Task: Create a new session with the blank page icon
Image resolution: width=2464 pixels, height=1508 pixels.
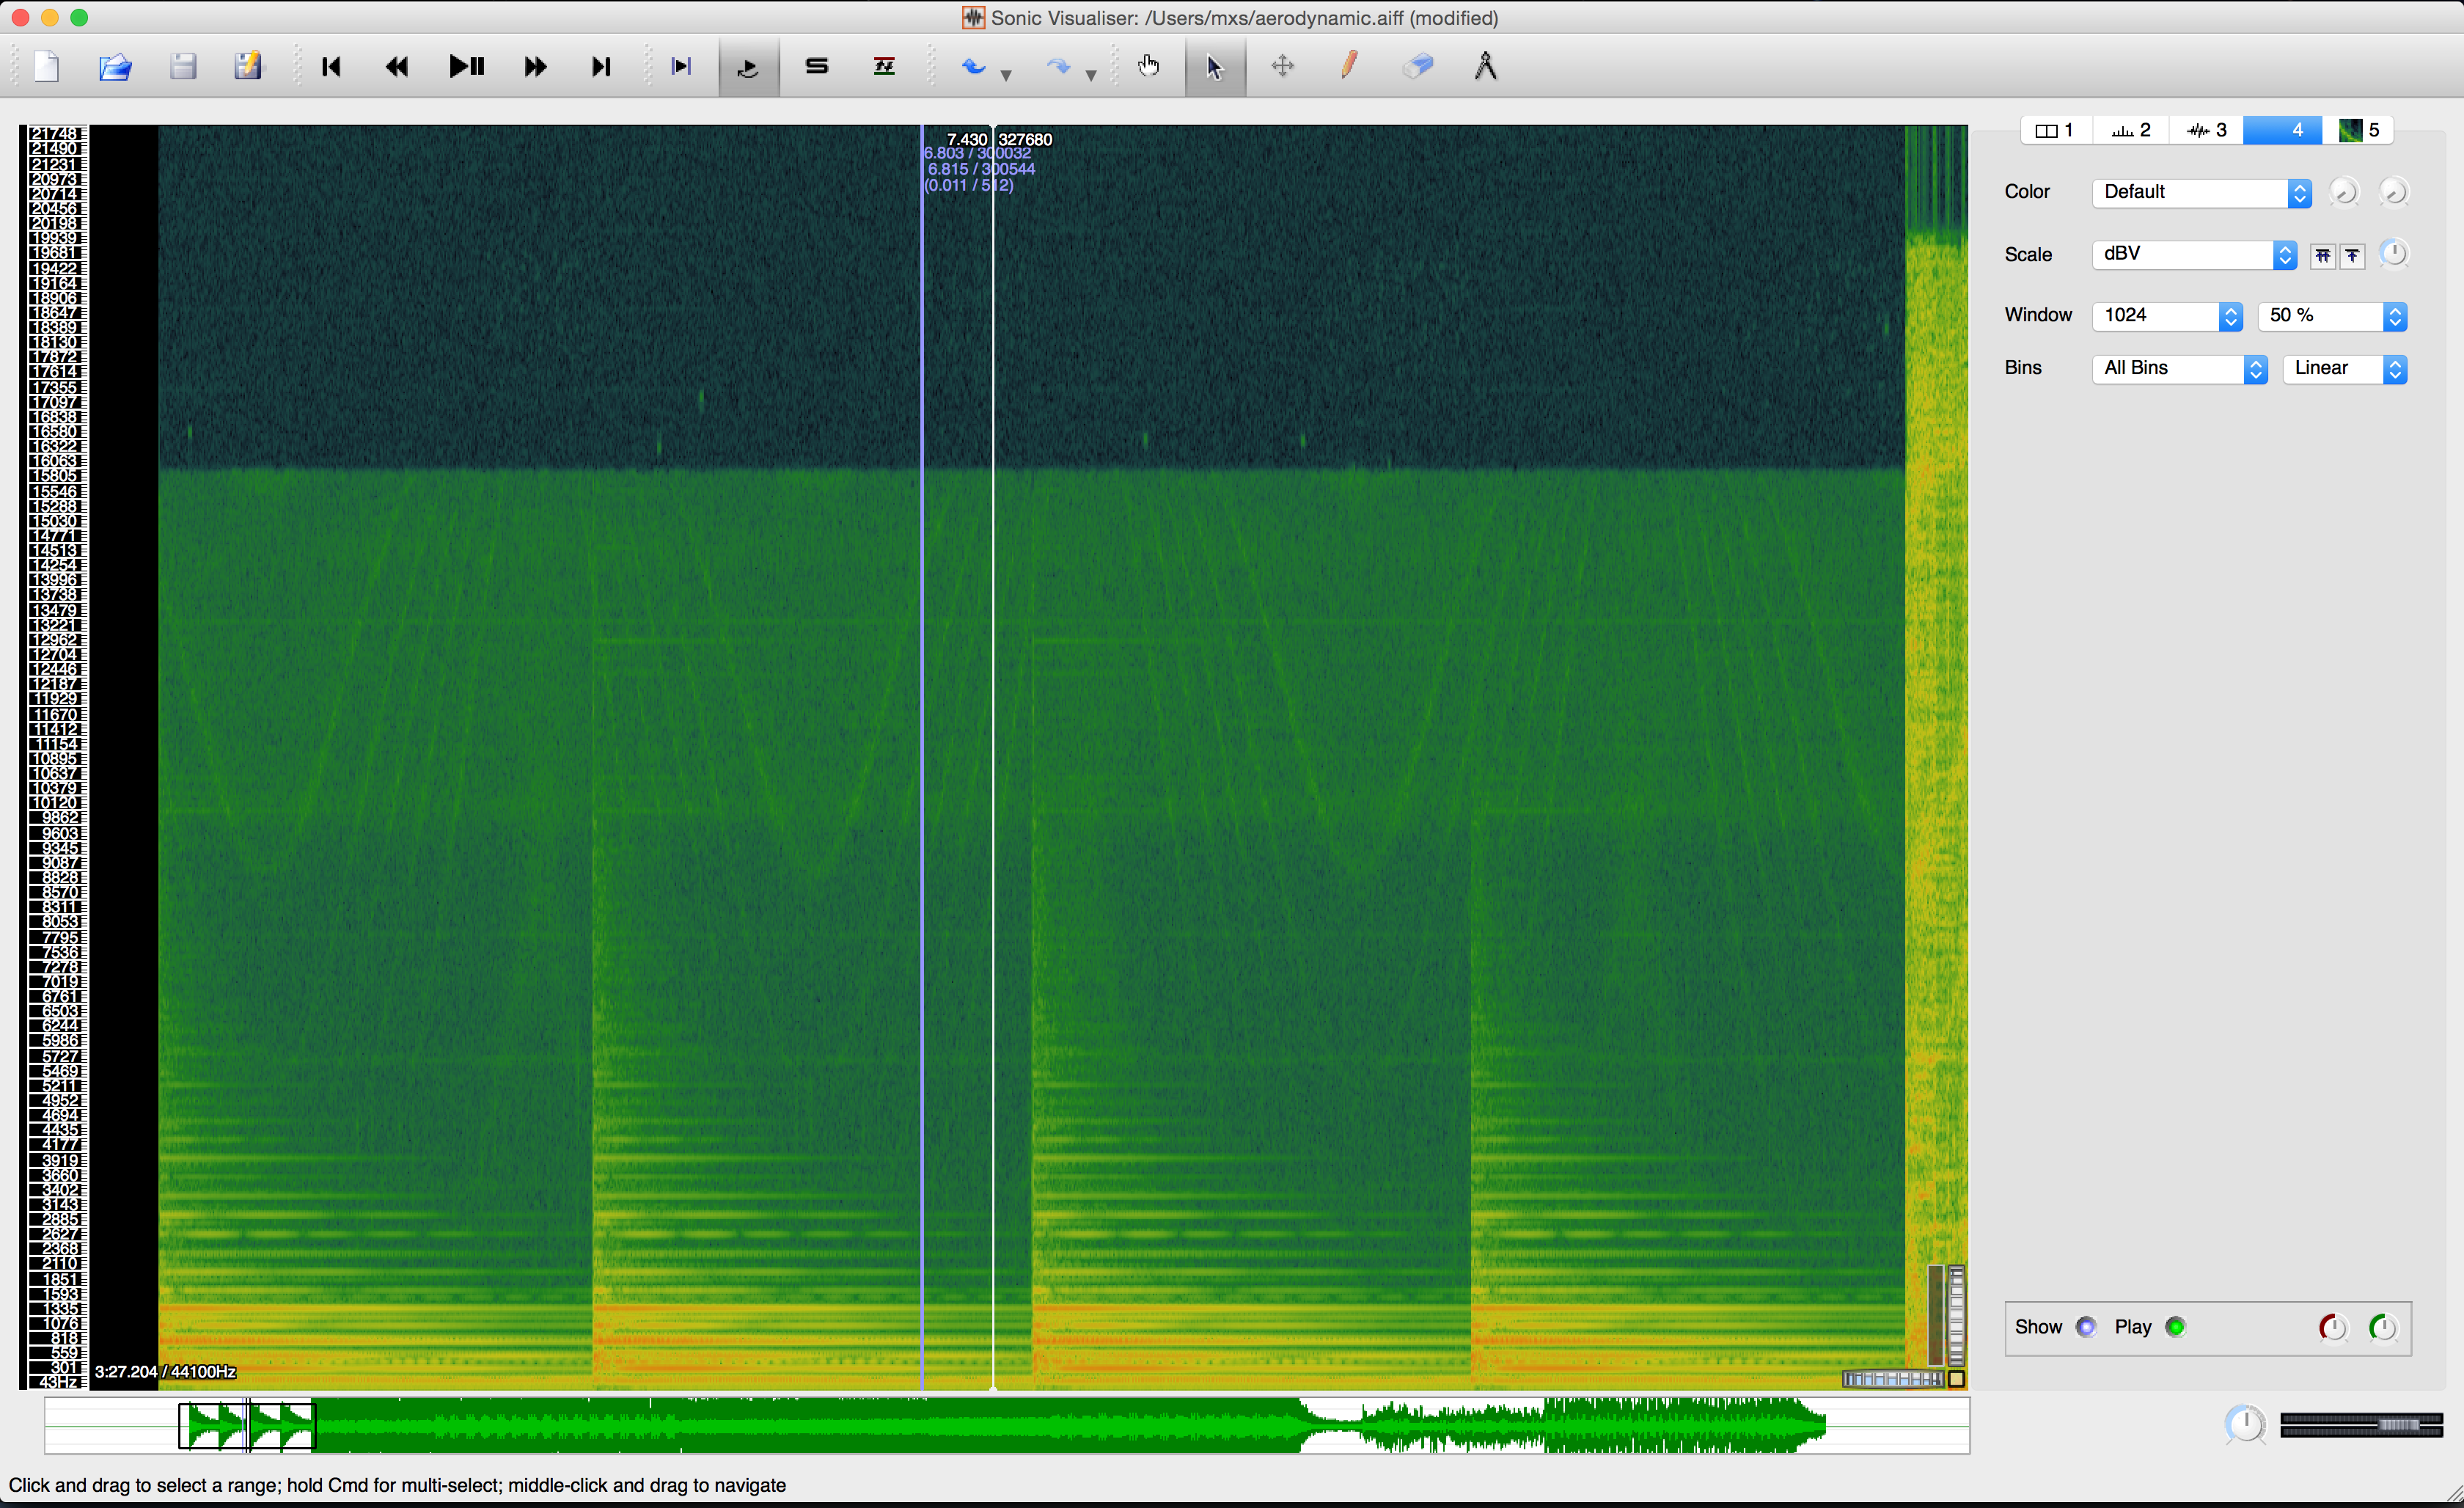Action: click(x=47, y=67)
